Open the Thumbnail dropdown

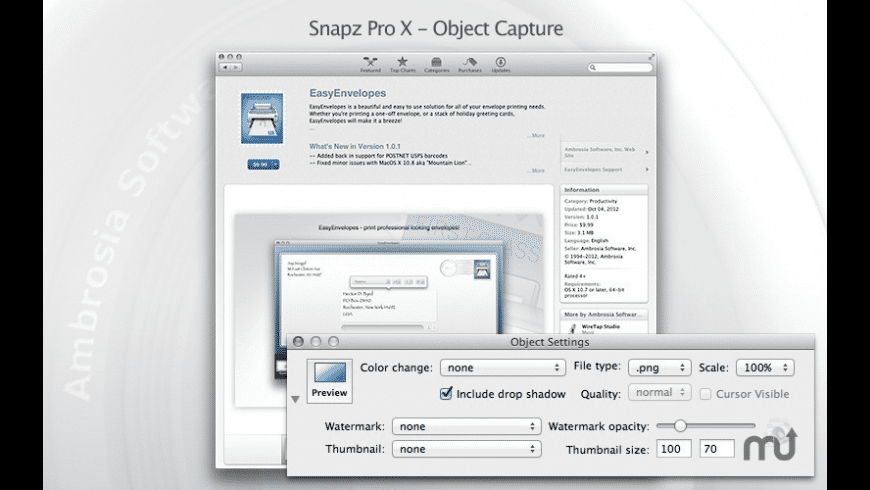(467, 449)
